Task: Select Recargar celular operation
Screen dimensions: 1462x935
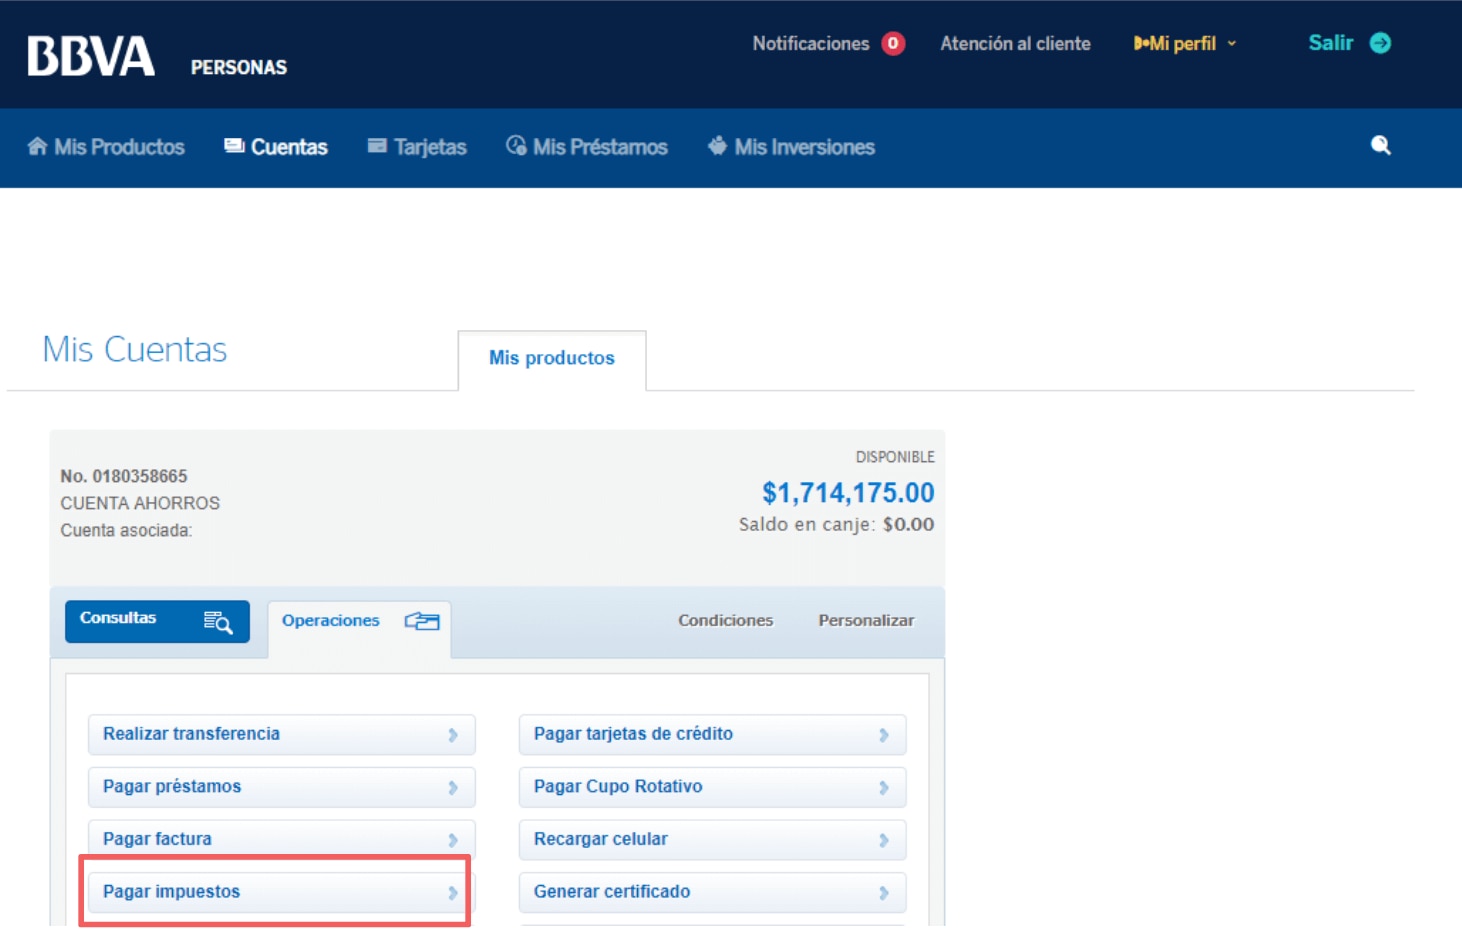Action: [712, 839]
